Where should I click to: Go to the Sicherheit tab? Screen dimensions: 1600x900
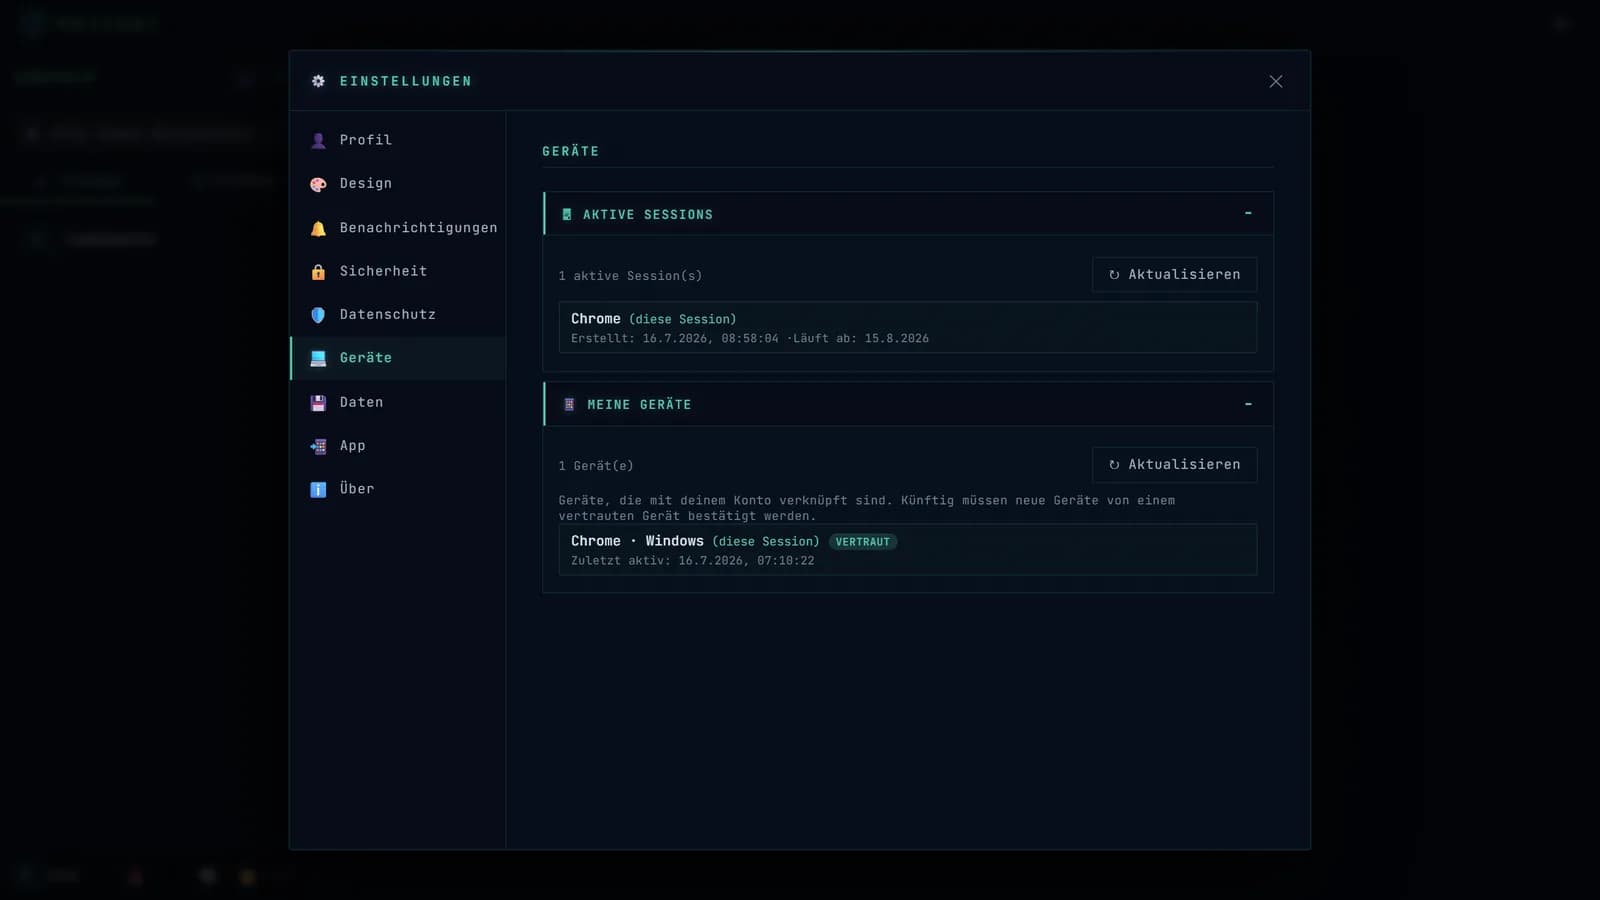point(398,271)
